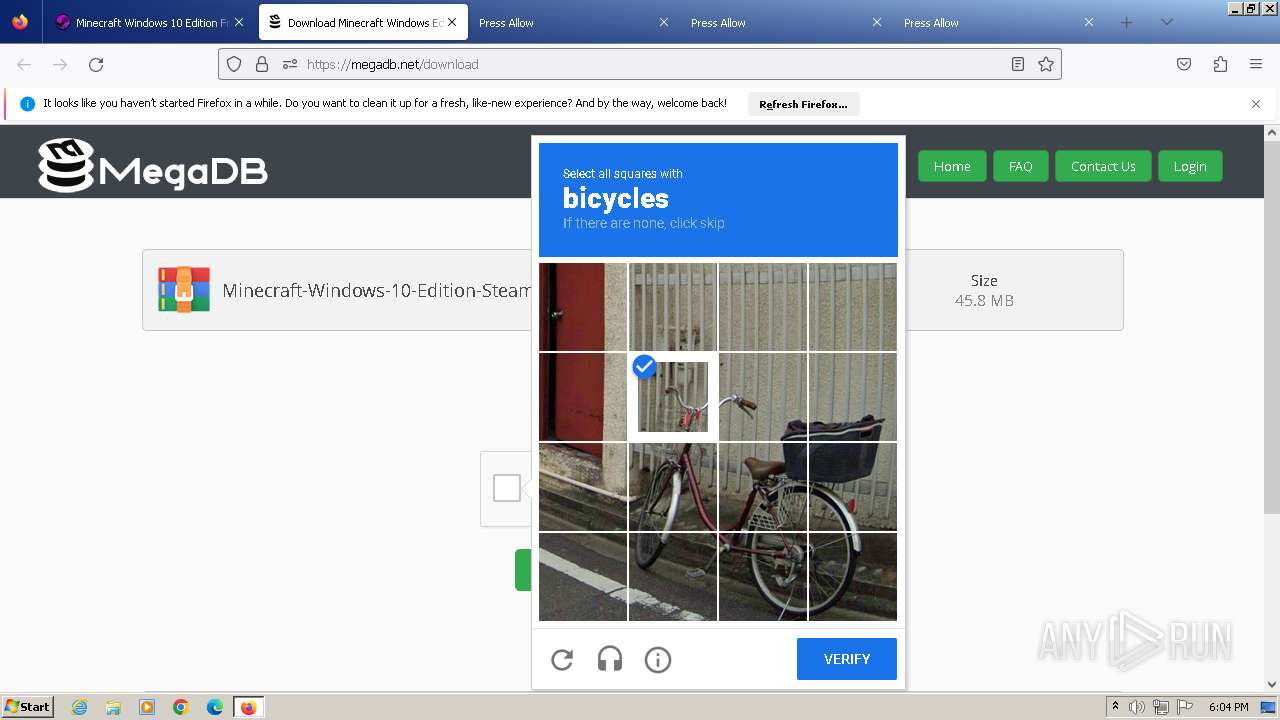Close the Download Minecraft Windows tab
This screenshot has height=720, width=1280.
tap(451, 22)
